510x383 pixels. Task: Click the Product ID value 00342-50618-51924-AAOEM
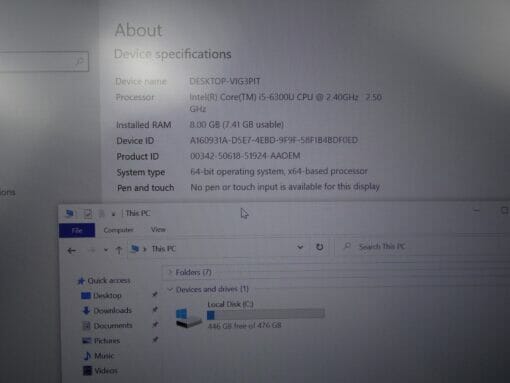coord(245,156)
